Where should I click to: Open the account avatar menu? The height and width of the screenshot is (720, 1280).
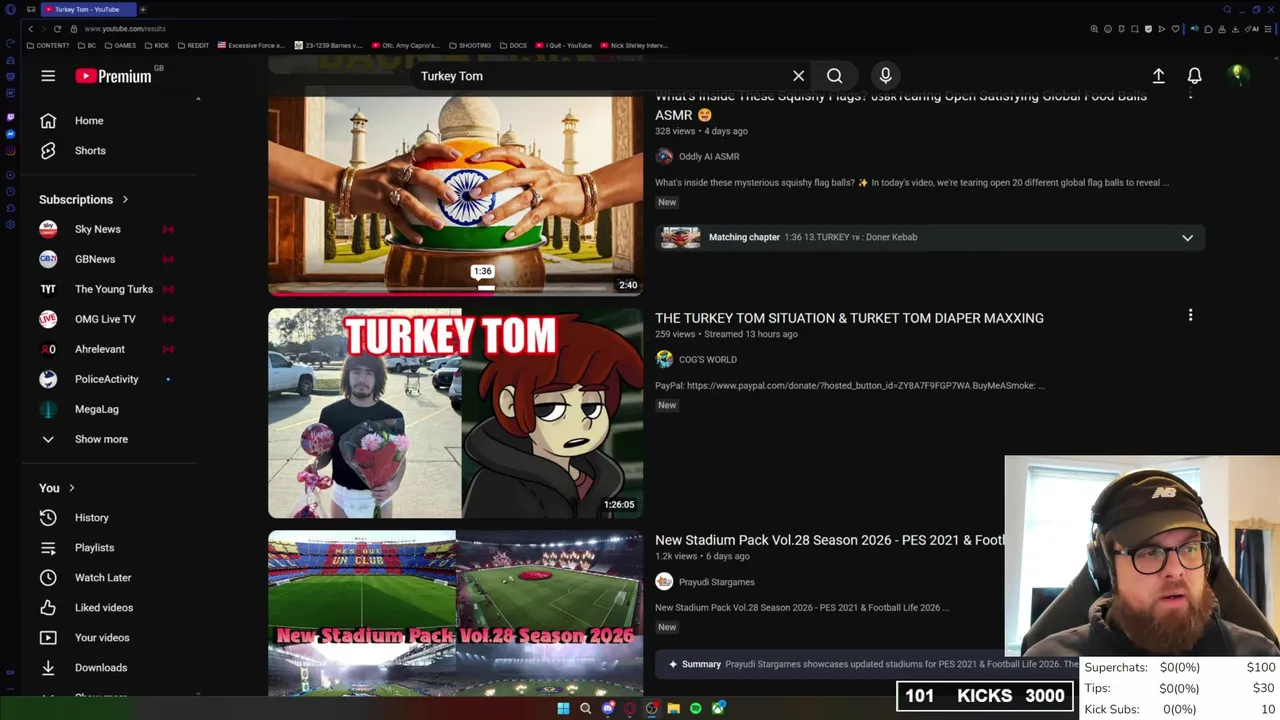tap(1238, 76)
